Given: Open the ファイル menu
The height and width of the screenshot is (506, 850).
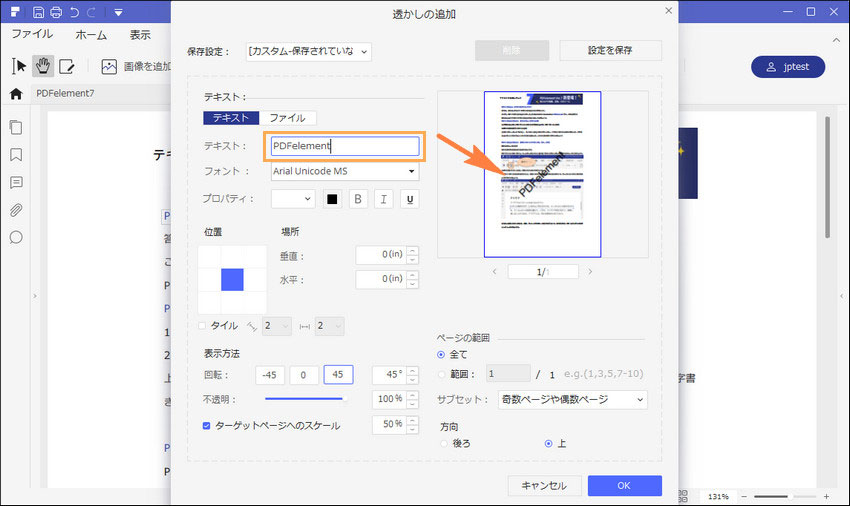Looking at the screenshot, I should coord(32,34).
